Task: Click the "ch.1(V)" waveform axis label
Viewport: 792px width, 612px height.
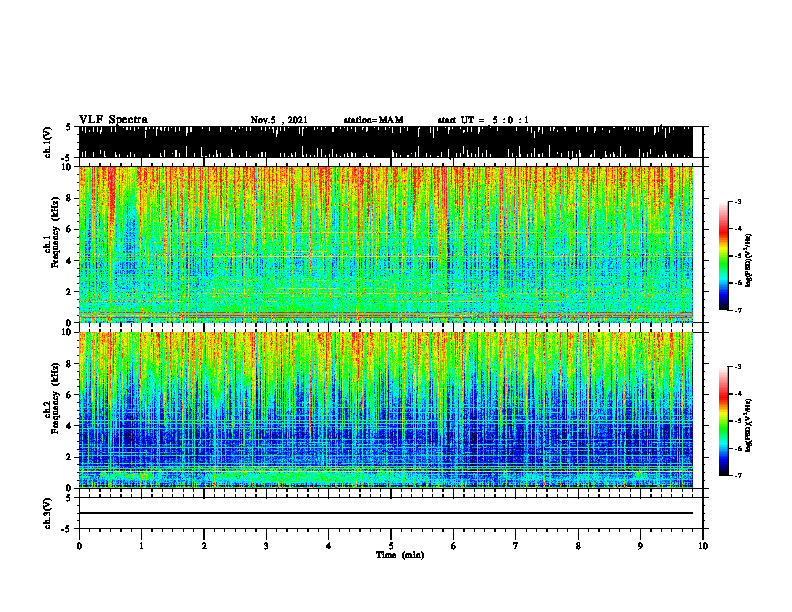Action: click(x=47, y=142)
